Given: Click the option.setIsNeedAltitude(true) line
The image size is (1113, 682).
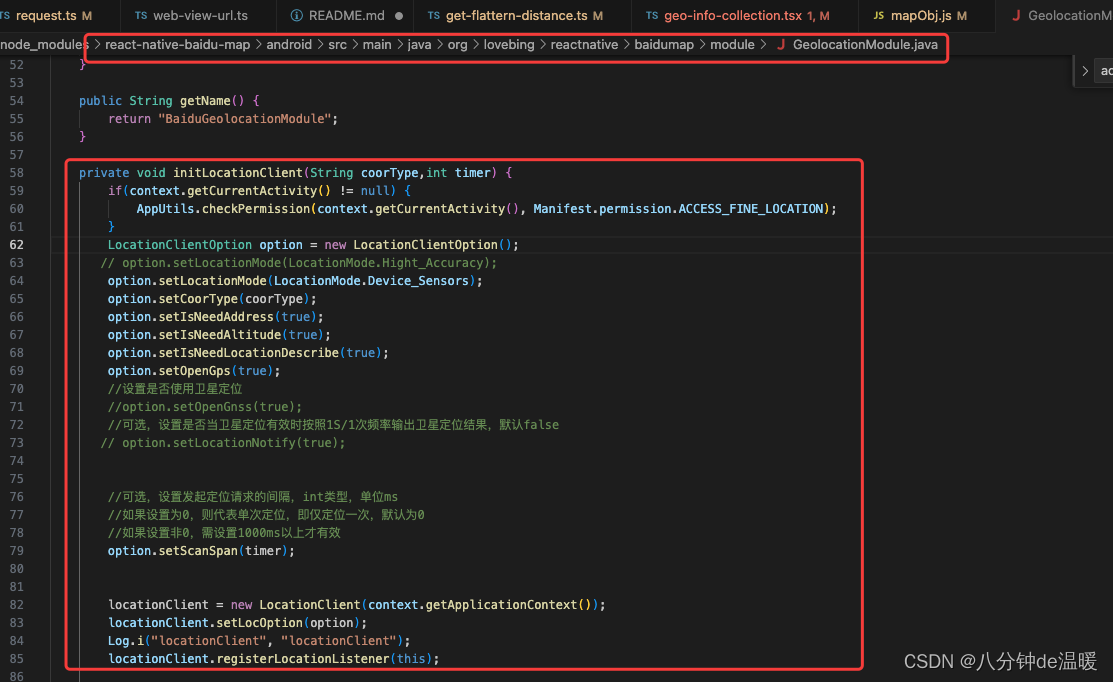Looking at the screenshot, I should click(219, 335).
